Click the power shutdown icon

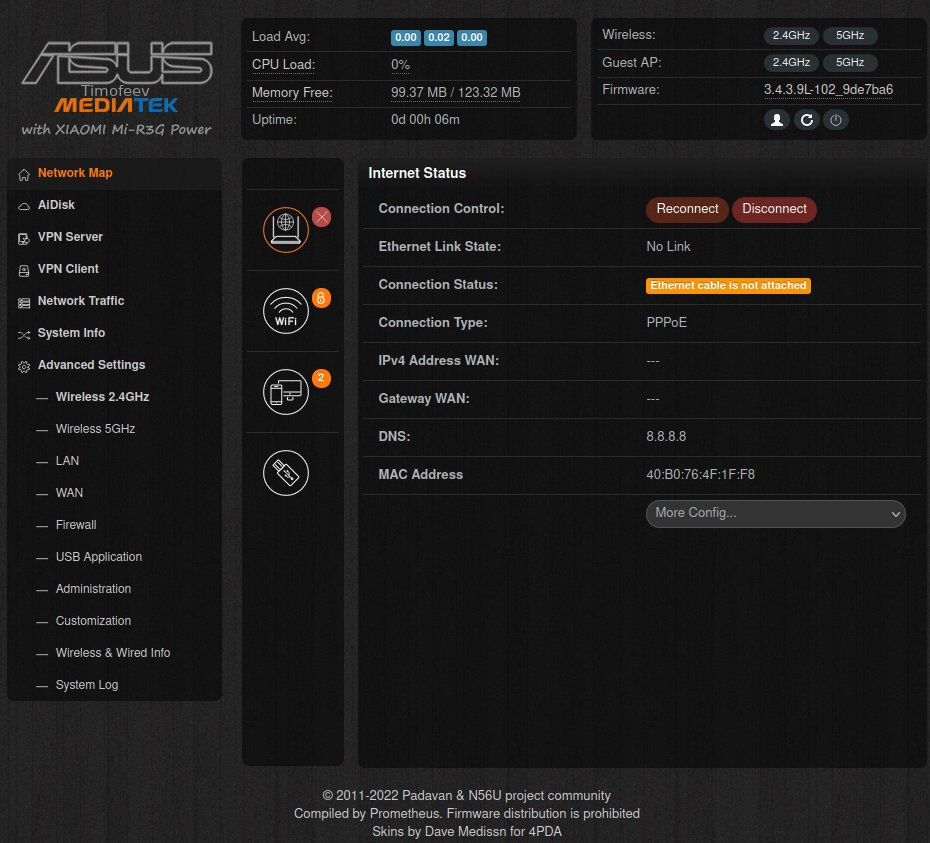click(x=836, y=120)
